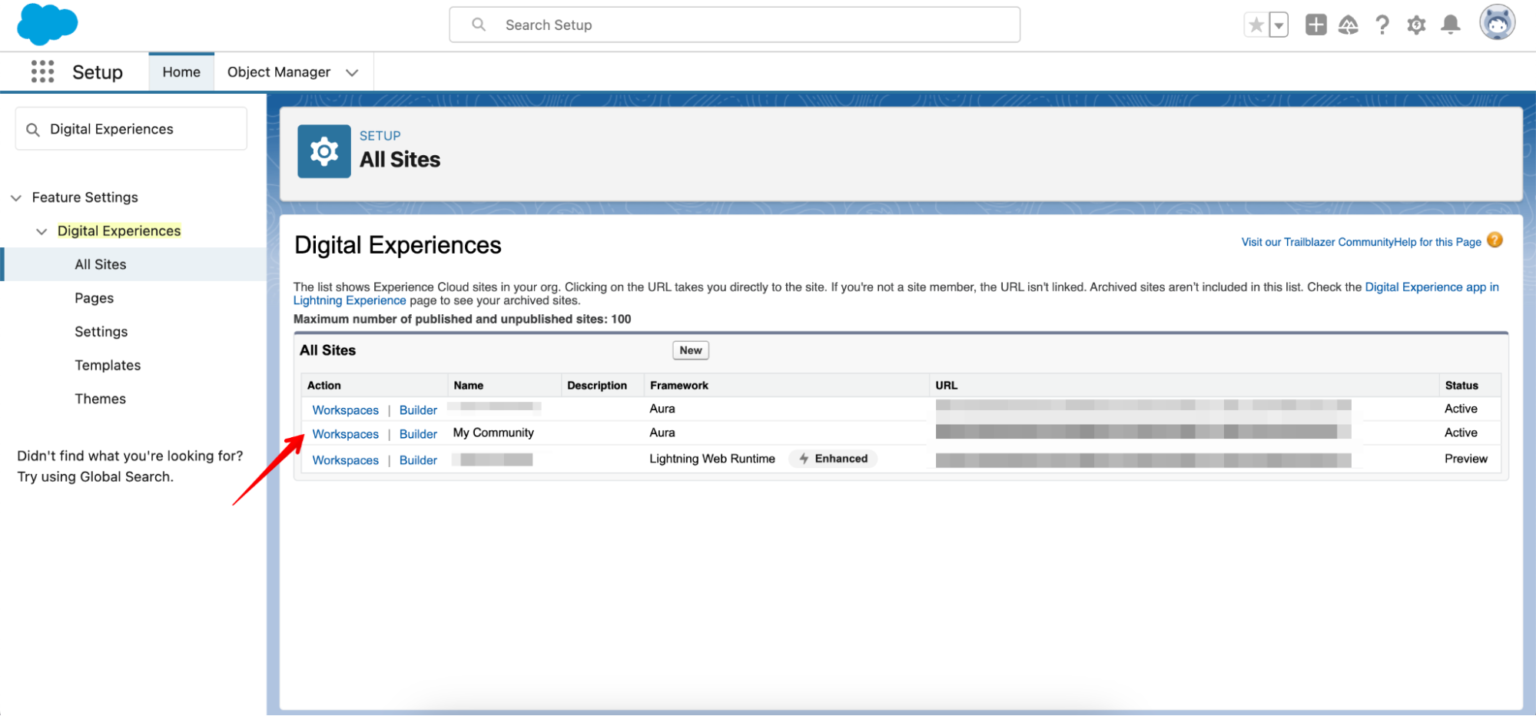
Task: Open the favorites list dropdown arrow
Action: point(1279,25)
